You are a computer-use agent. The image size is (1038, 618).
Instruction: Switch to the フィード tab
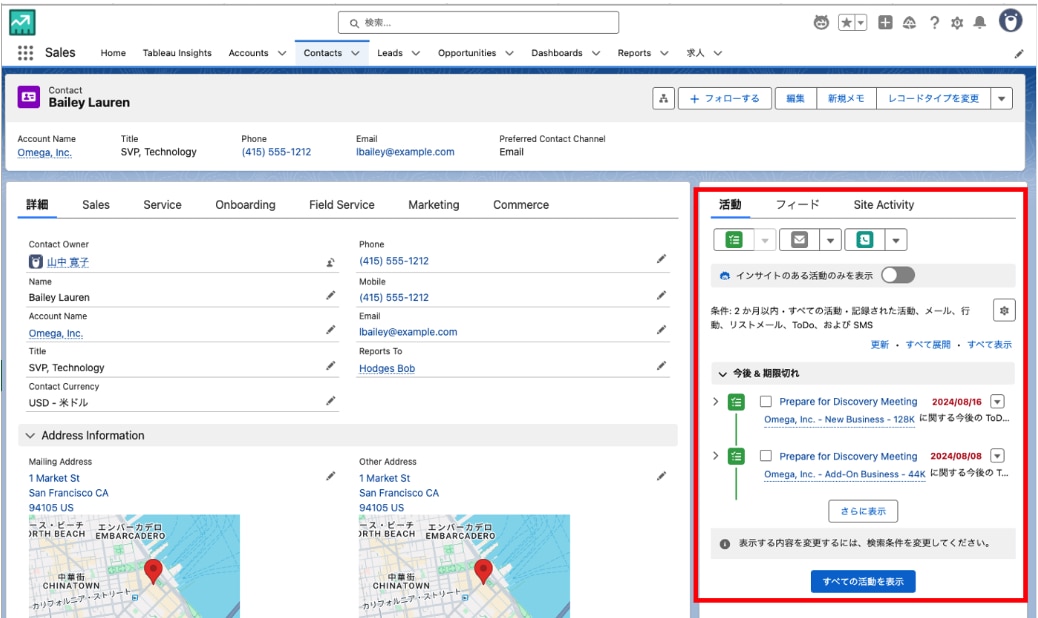(797, 205)
